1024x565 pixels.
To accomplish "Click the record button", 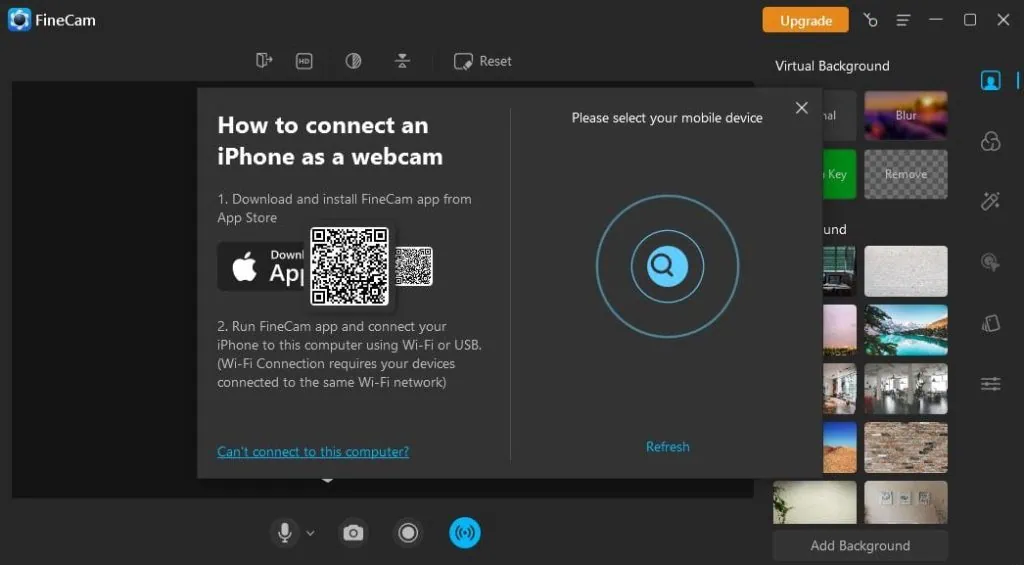I will point(408,533).
